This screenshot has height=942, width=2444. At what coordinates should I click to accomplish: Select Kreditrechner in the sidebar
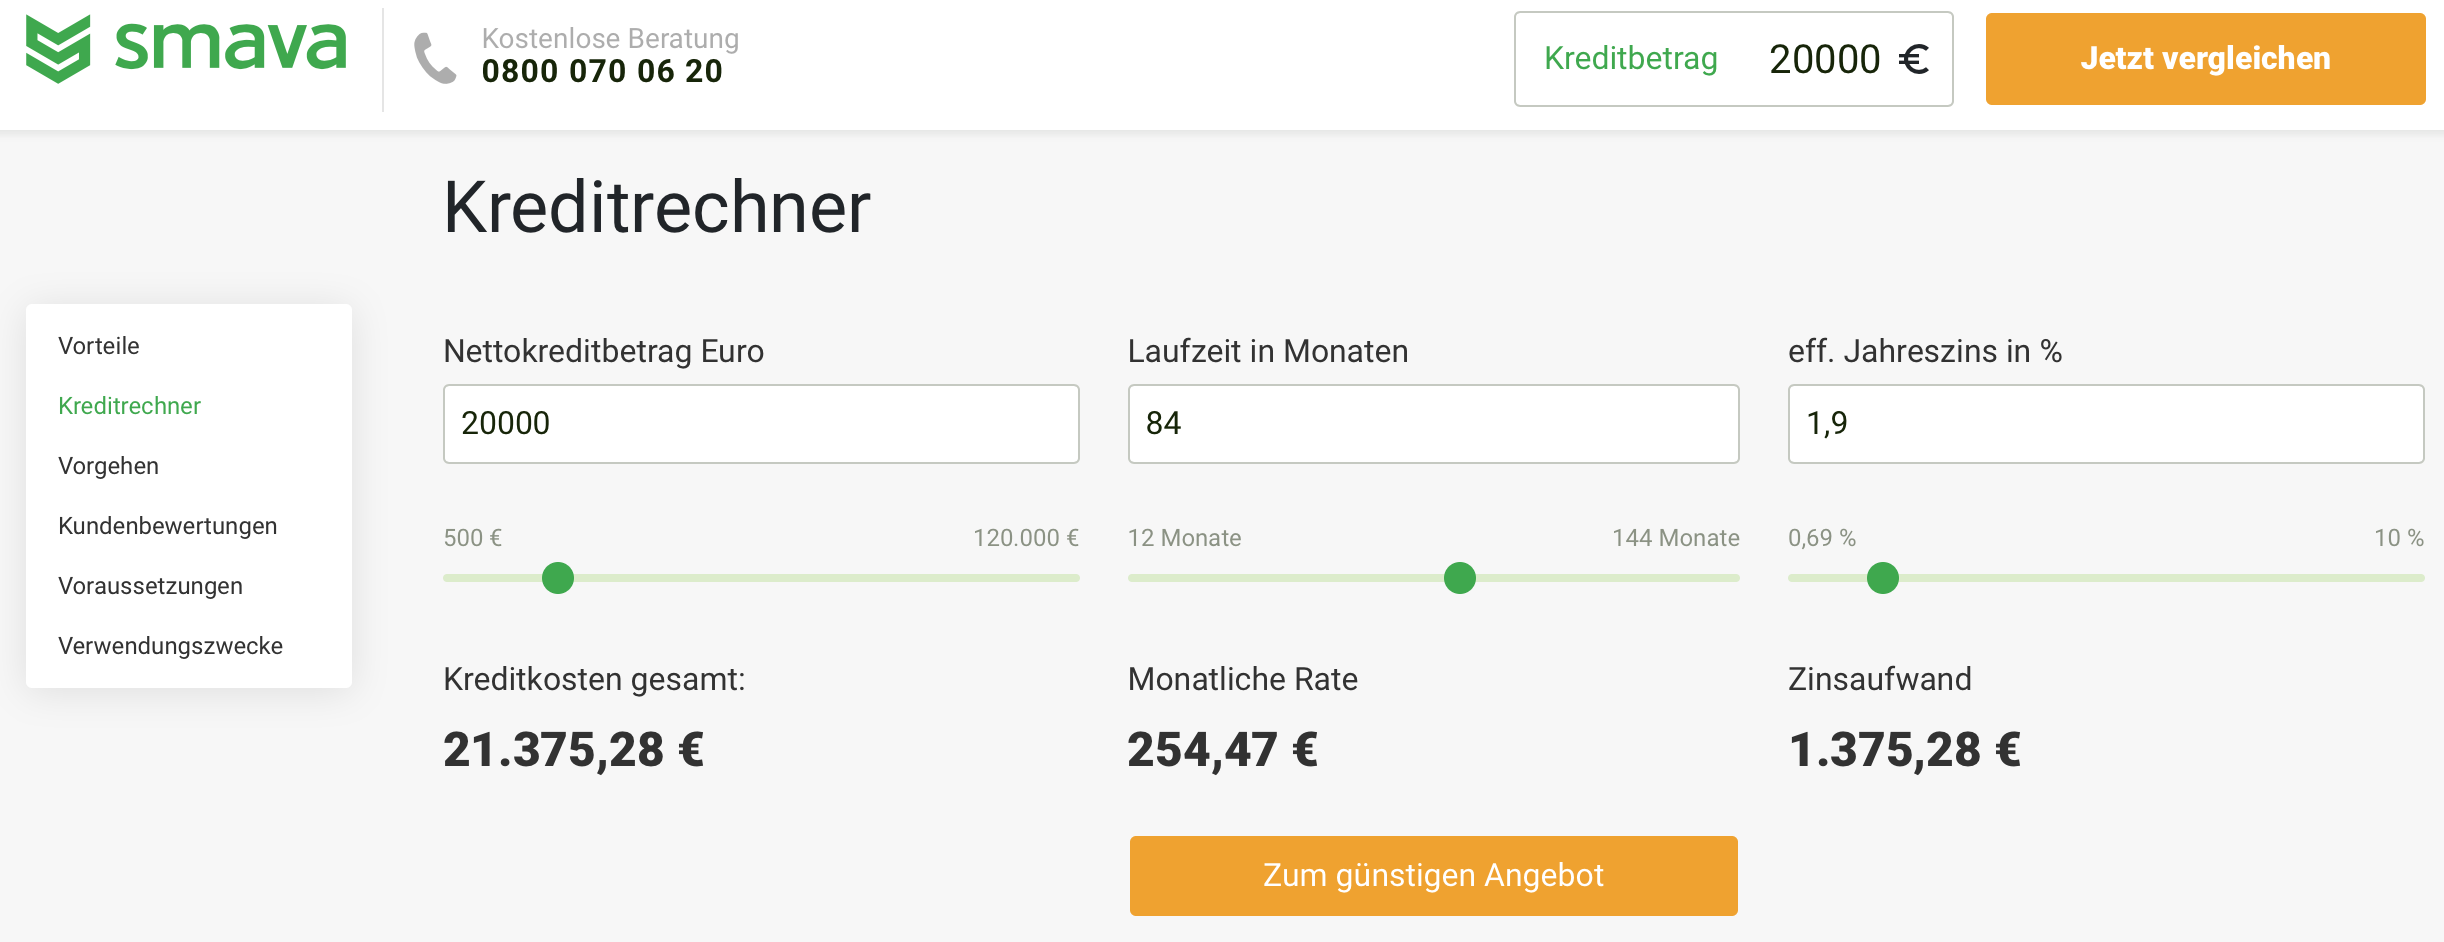point(129,406)
